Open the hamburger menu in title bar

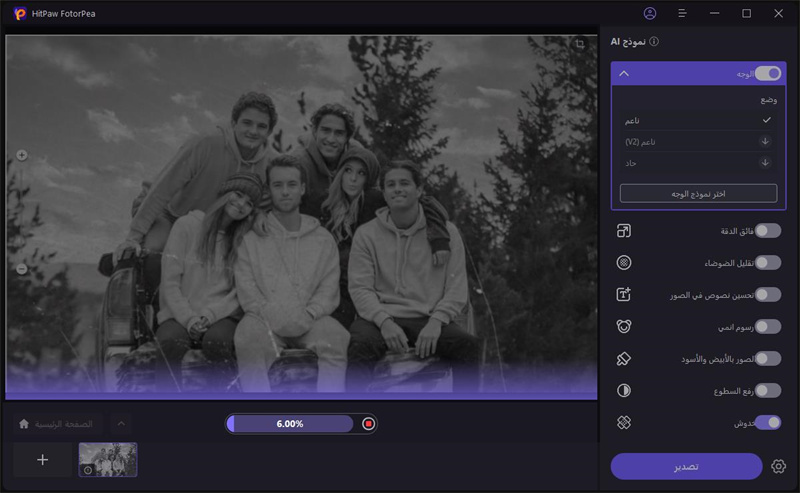point(682,14)
